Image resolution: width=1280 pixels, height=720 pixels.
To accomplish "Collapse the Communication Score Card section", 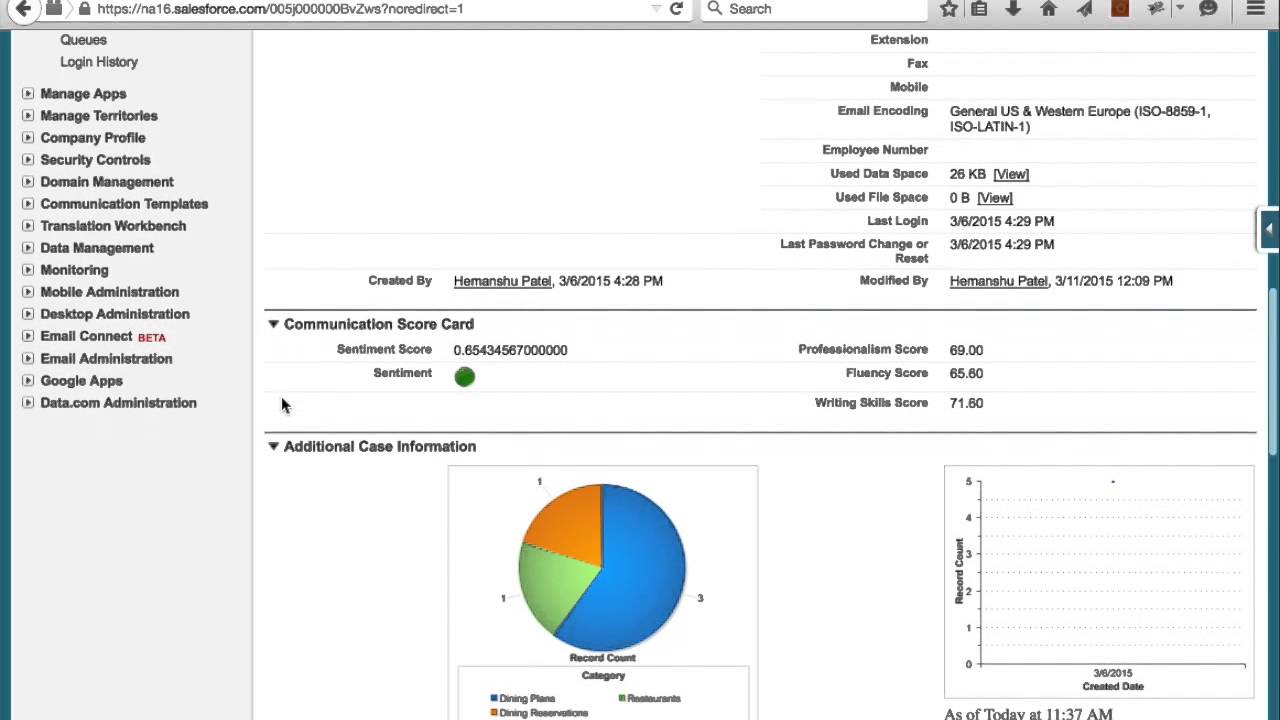I will (273, 324).
